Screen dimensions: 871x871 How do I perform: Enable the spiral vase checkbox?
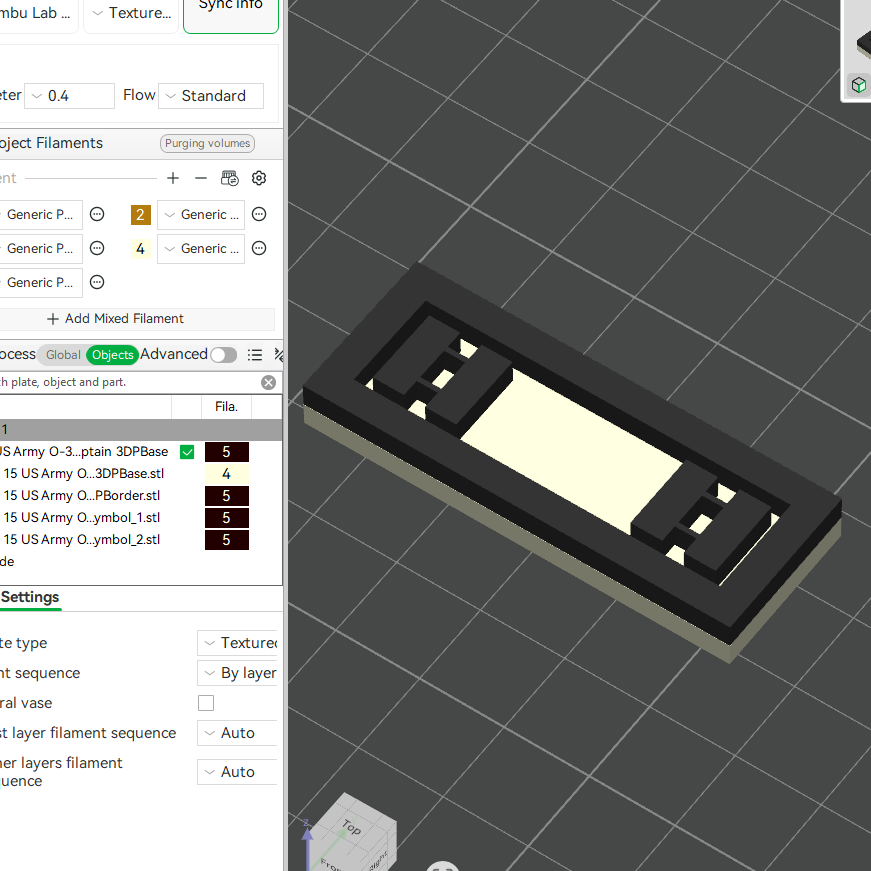[206, 703]
